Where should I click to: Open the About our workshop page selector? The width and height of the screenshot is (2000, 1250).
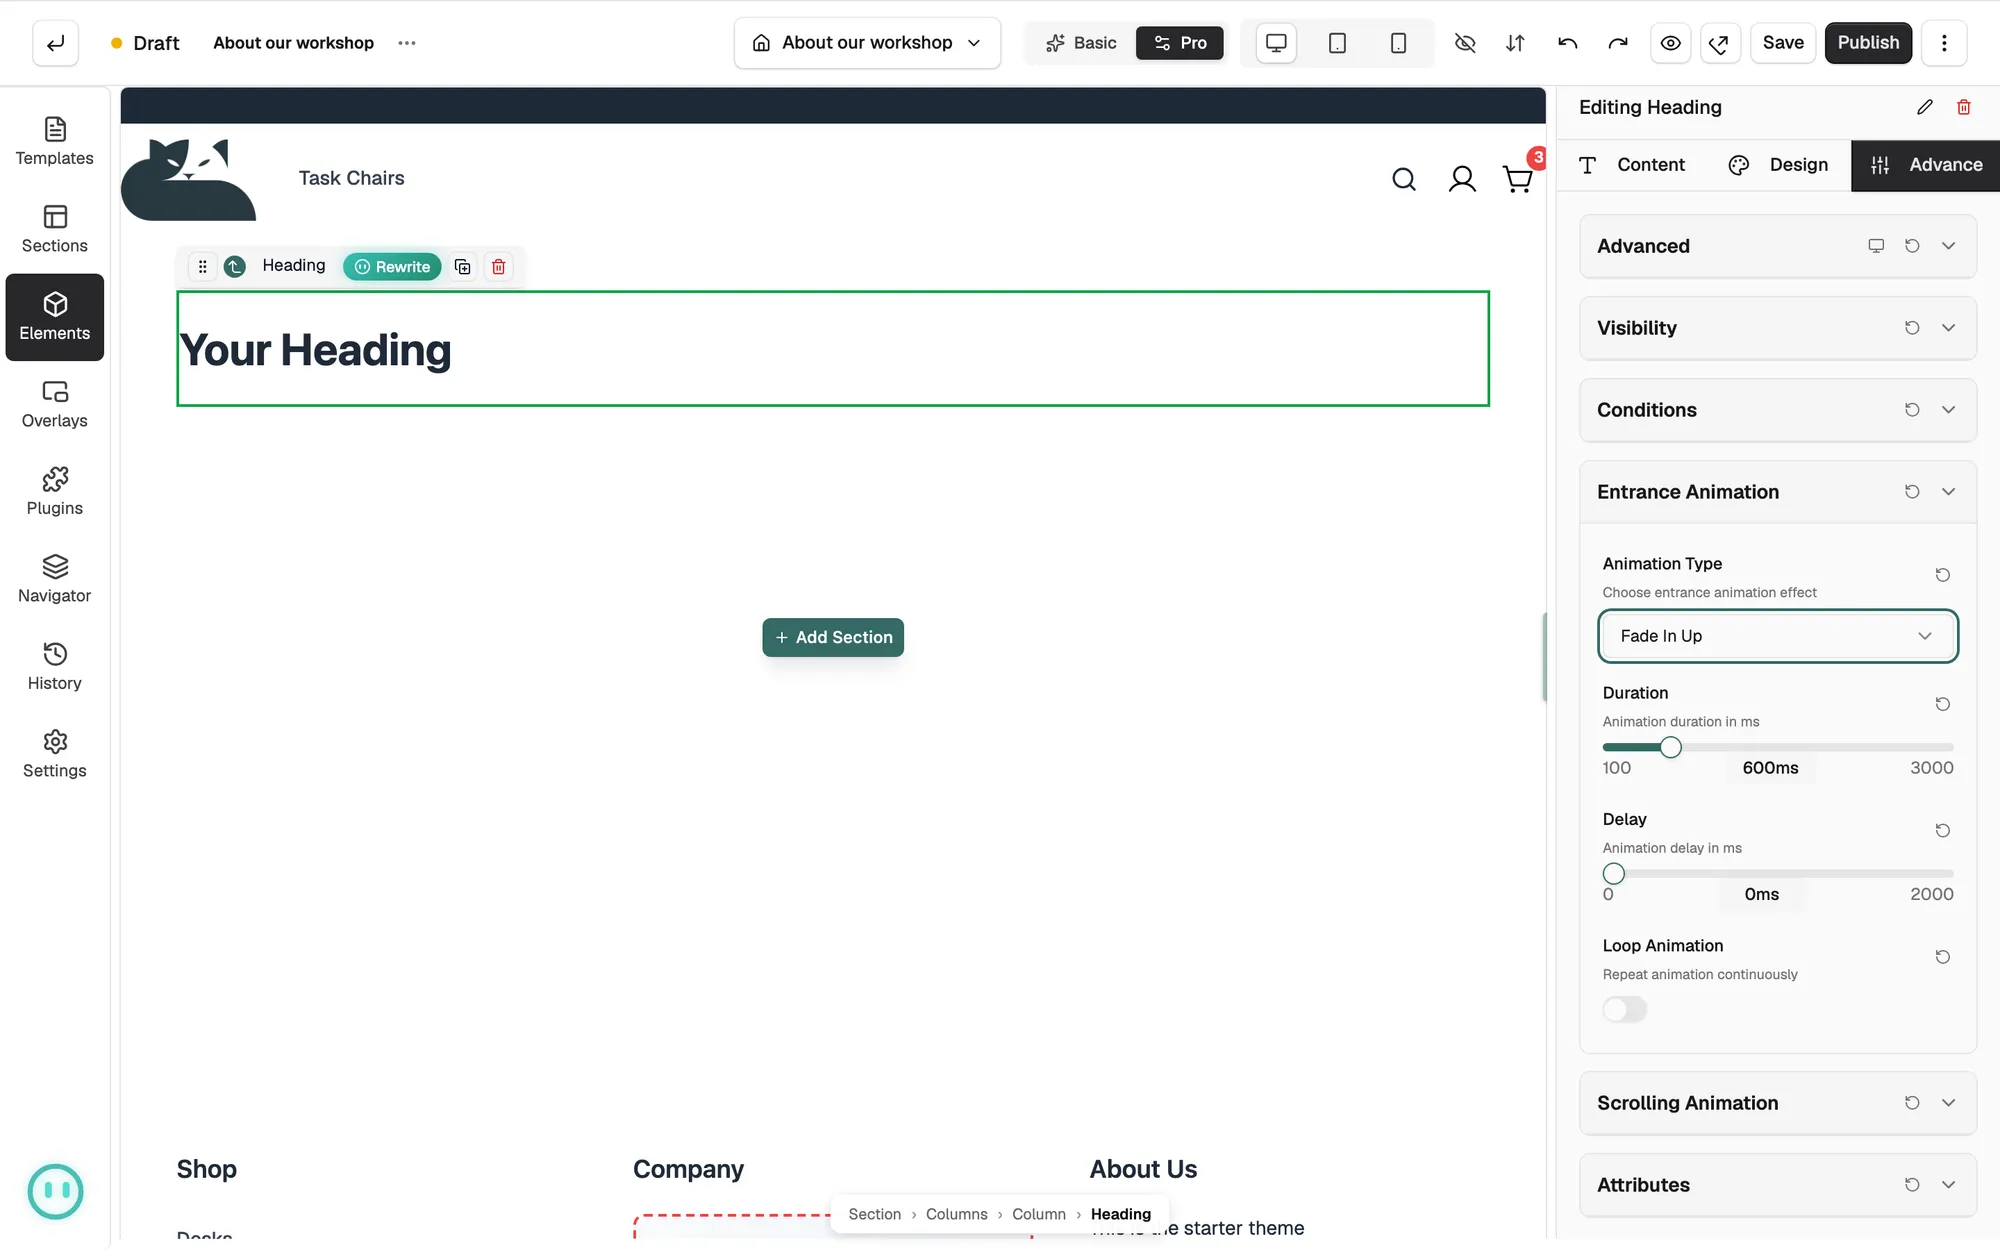tap(867, 43)
